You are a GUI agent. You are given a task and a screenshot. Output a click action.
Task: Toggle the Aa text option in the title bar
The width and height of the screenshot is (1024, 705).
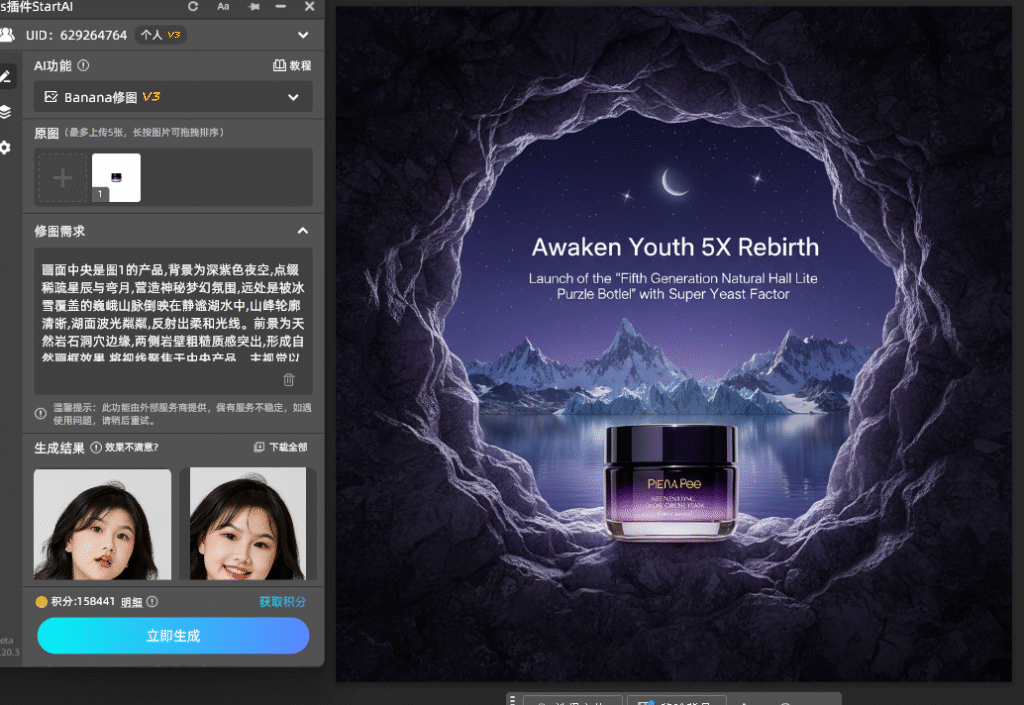point(224,7)
